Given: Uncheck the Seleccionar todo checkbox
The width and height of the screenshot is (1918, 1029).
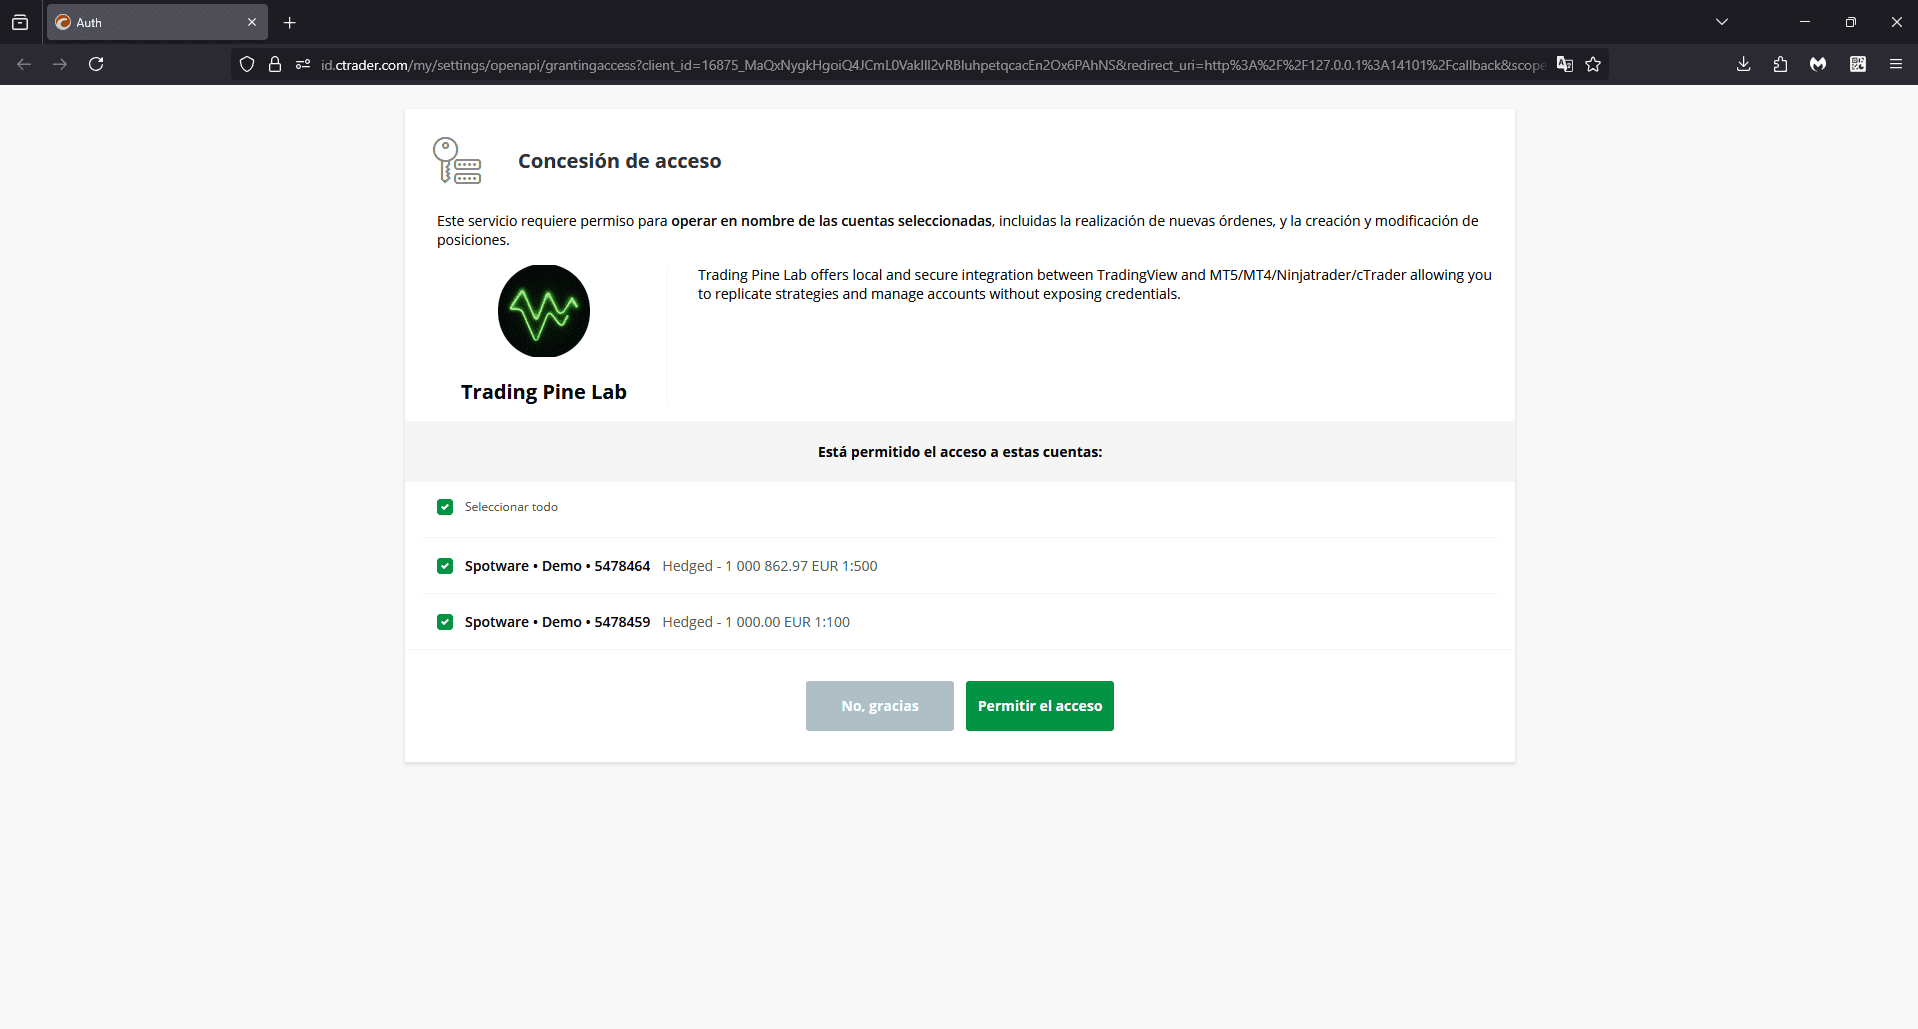Looking at the screenshot, I should point(445,507).
